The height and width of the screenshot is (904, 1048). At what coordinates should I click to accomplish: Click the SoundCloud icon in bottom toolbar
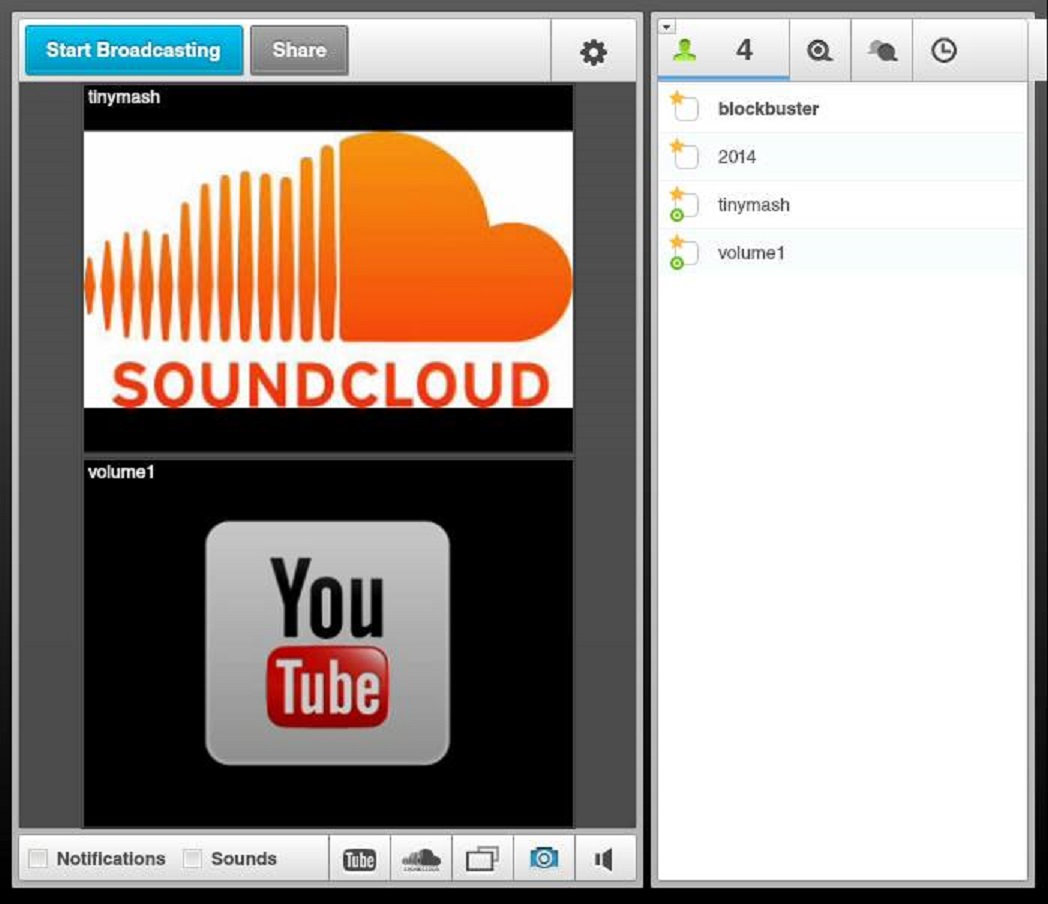(421, 859)
